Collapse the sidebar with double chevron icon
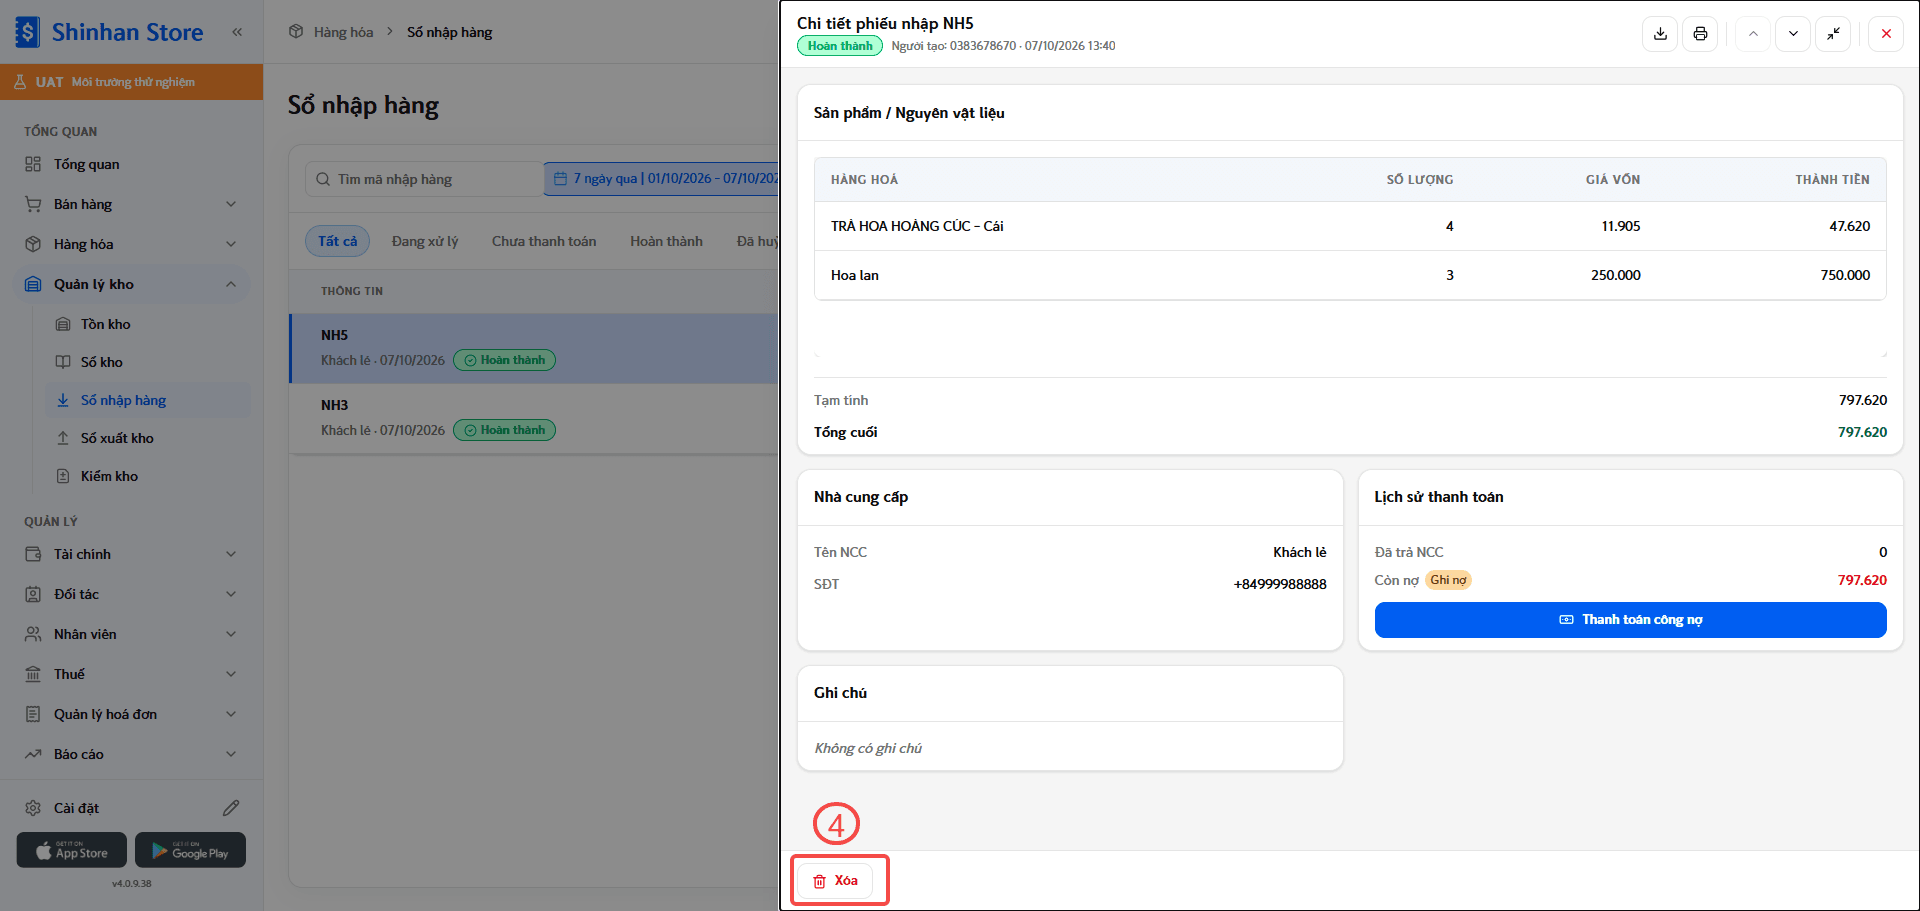The height and width of the screenshot is (911, 1920). pos(237,32)
